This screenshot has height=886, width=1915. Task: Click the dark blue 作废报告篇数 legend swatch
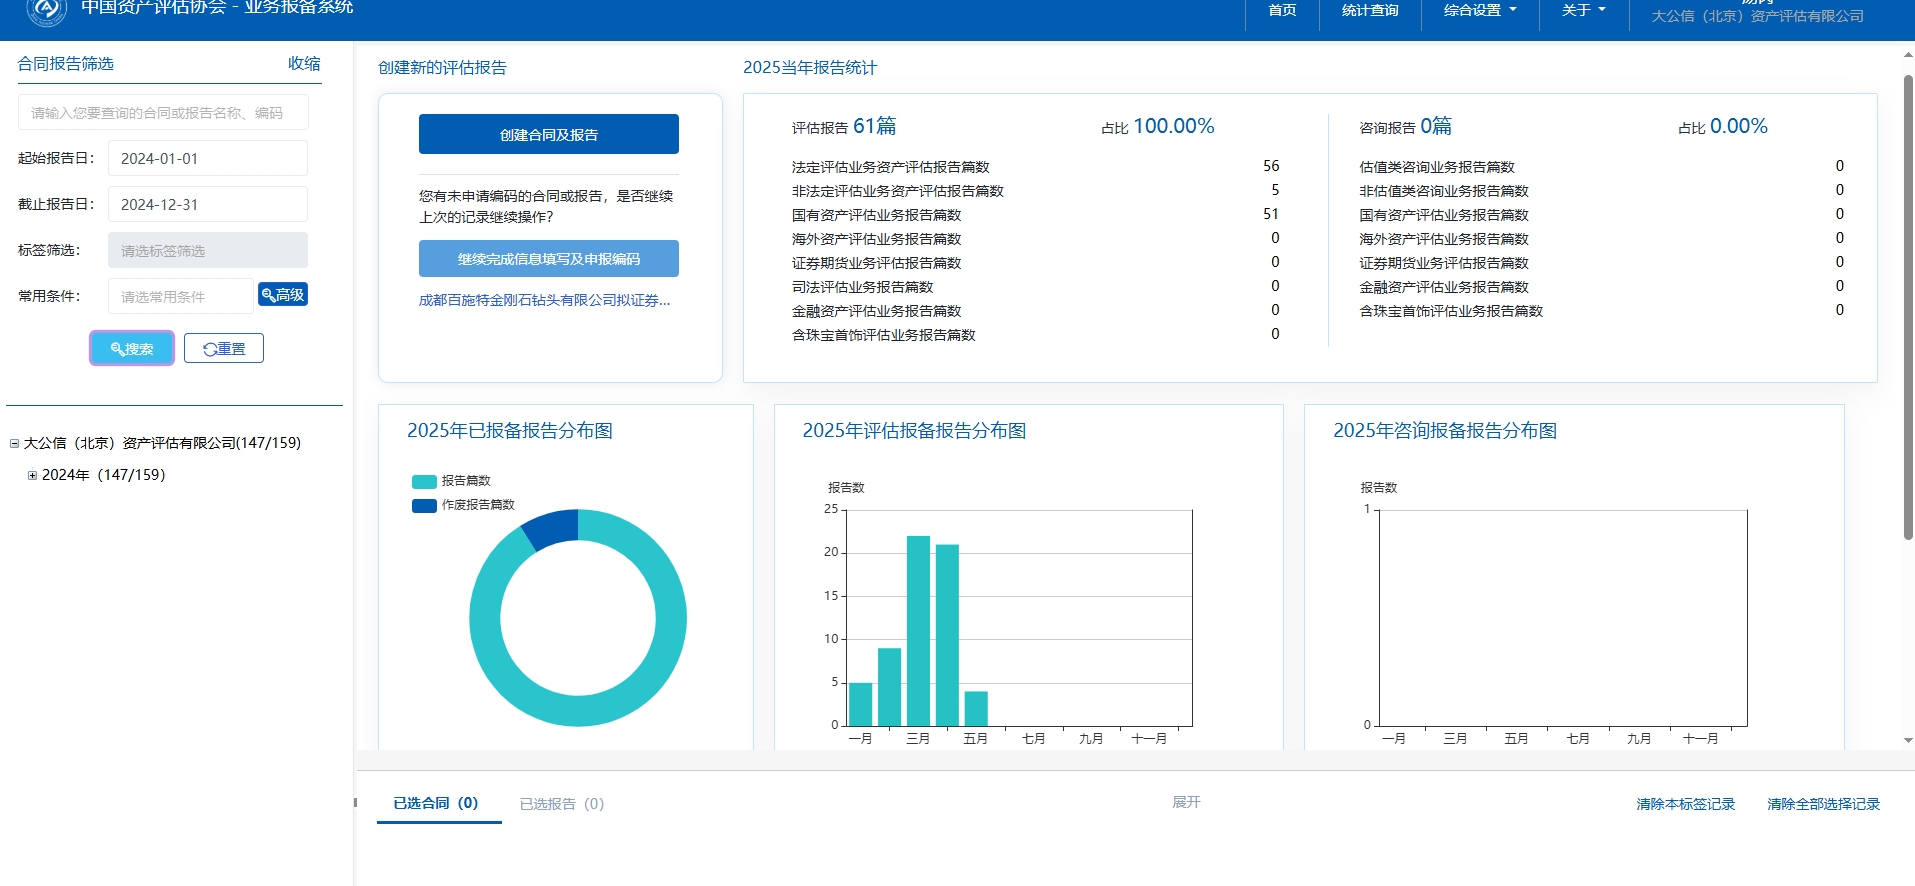(424, 505)
